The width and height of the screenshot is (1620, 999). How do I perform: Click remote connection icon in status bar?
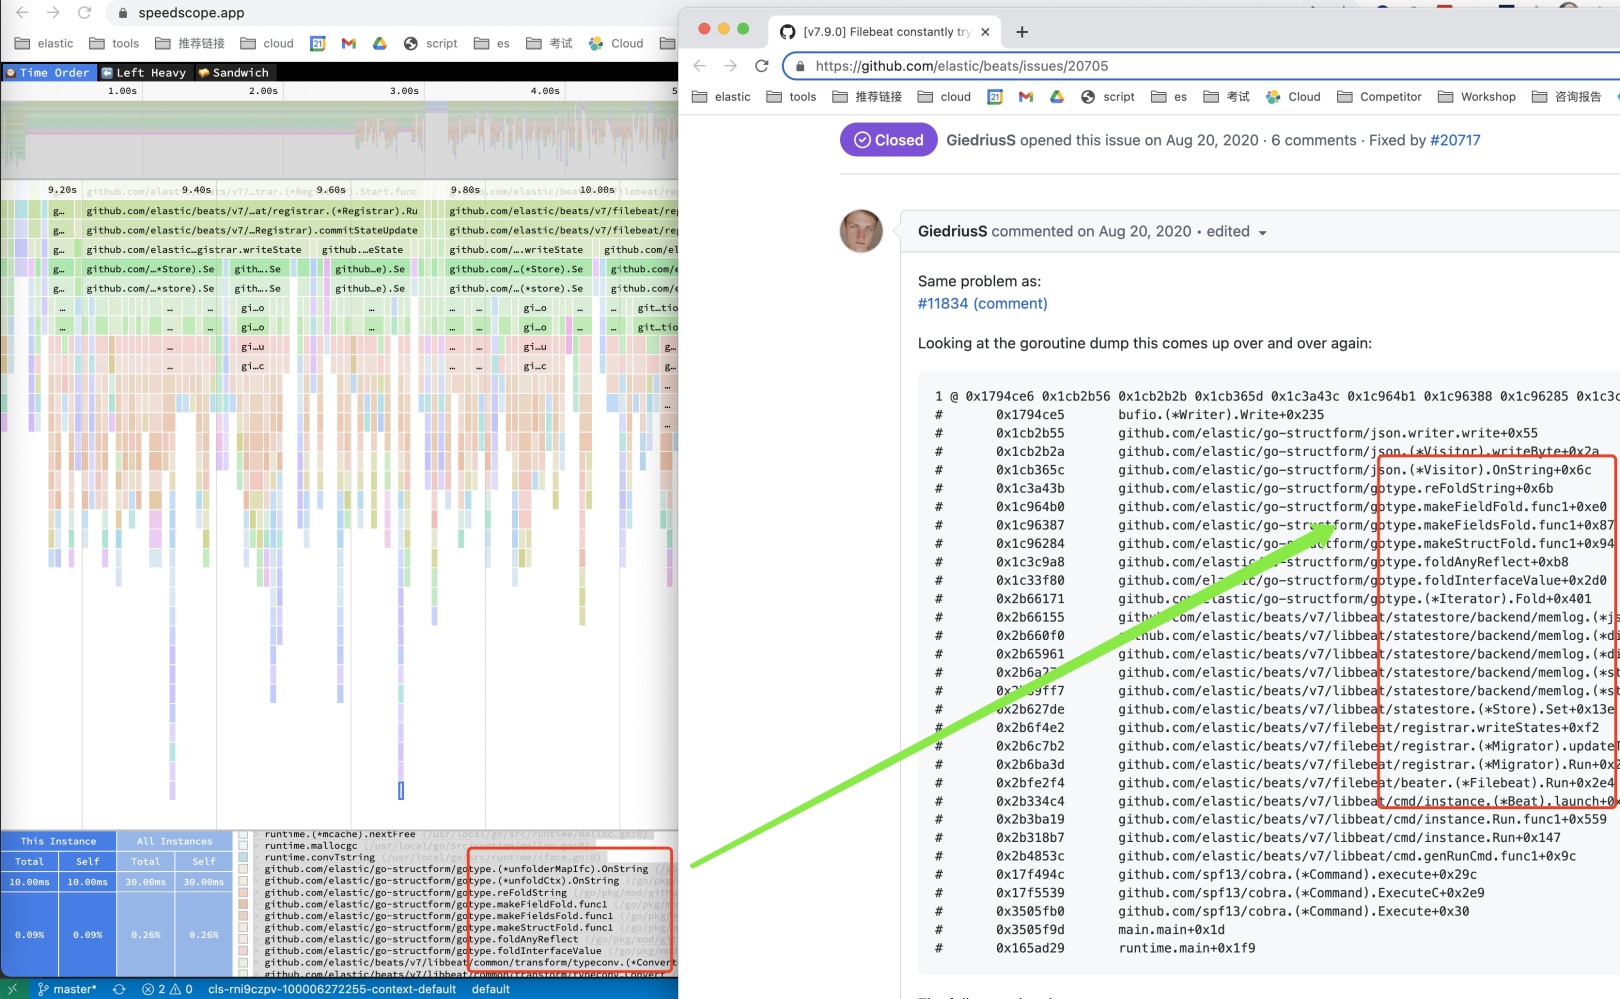coord(13,989)
